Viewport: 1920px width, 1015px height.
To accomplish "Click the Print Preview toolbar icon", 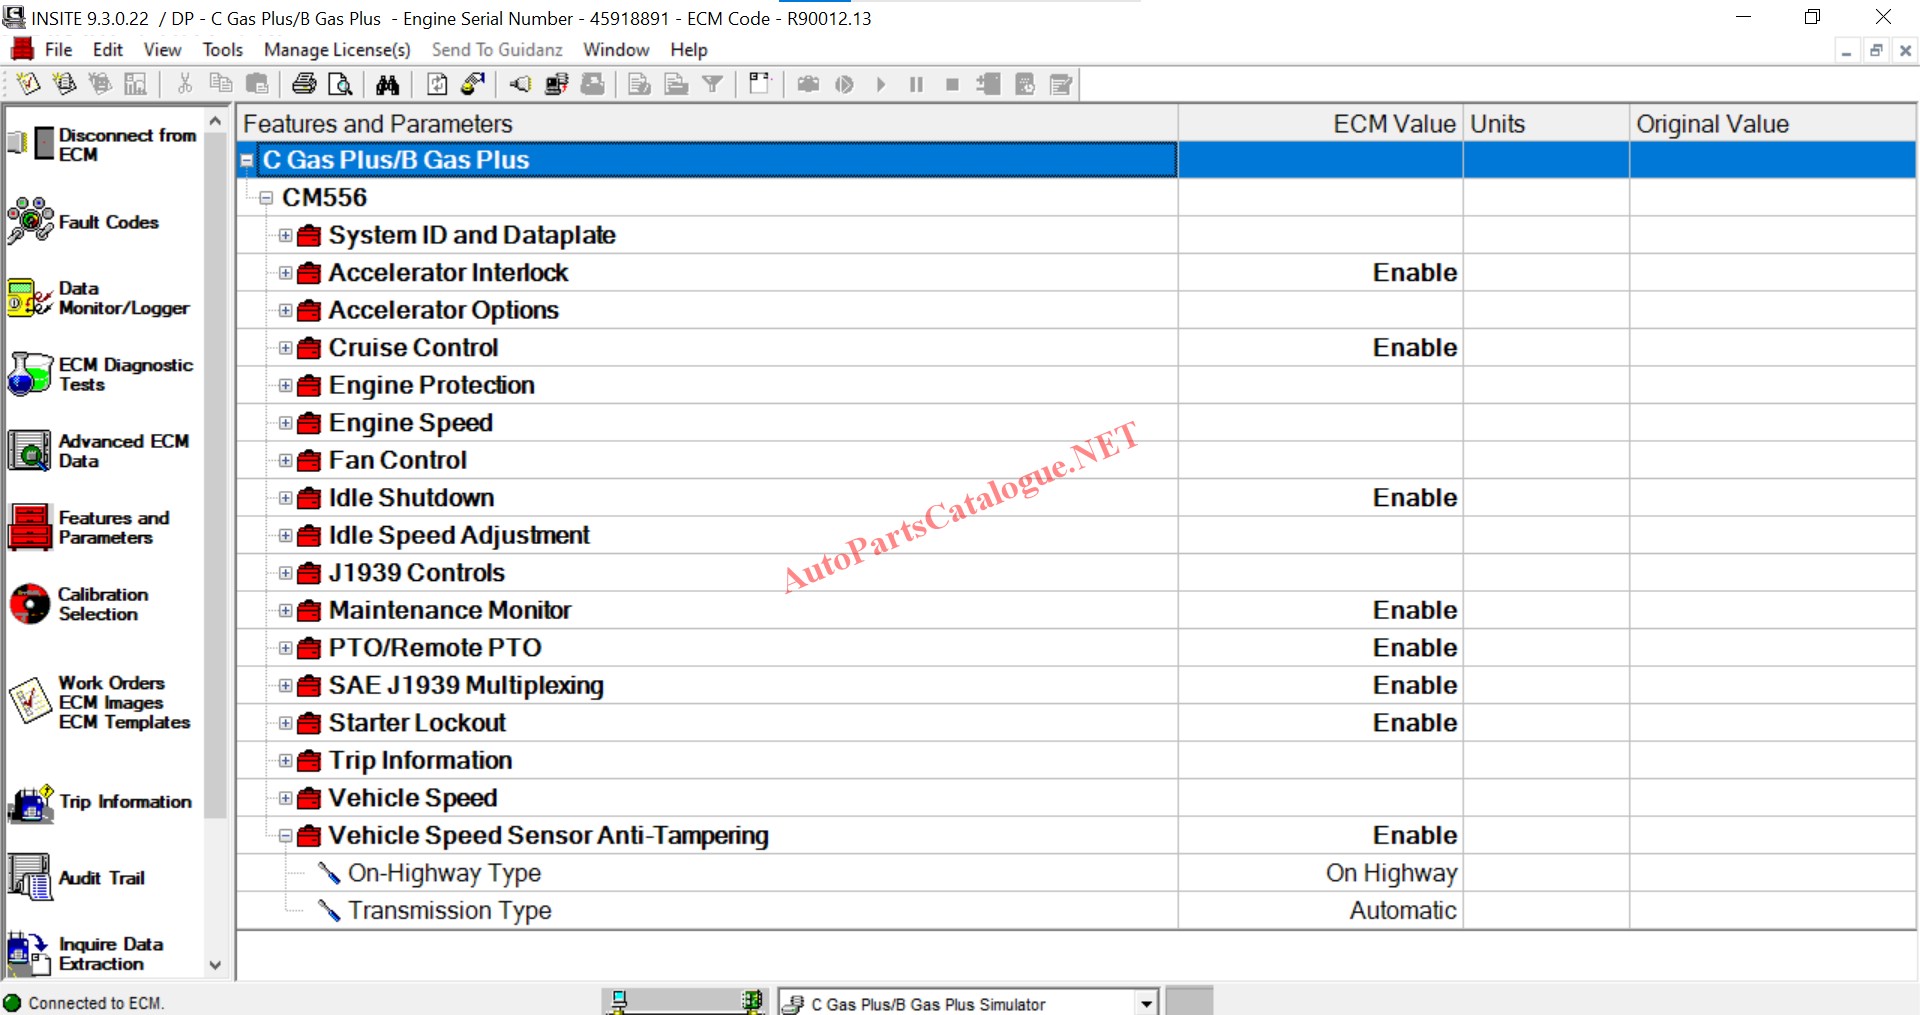I will click(340, 85).
